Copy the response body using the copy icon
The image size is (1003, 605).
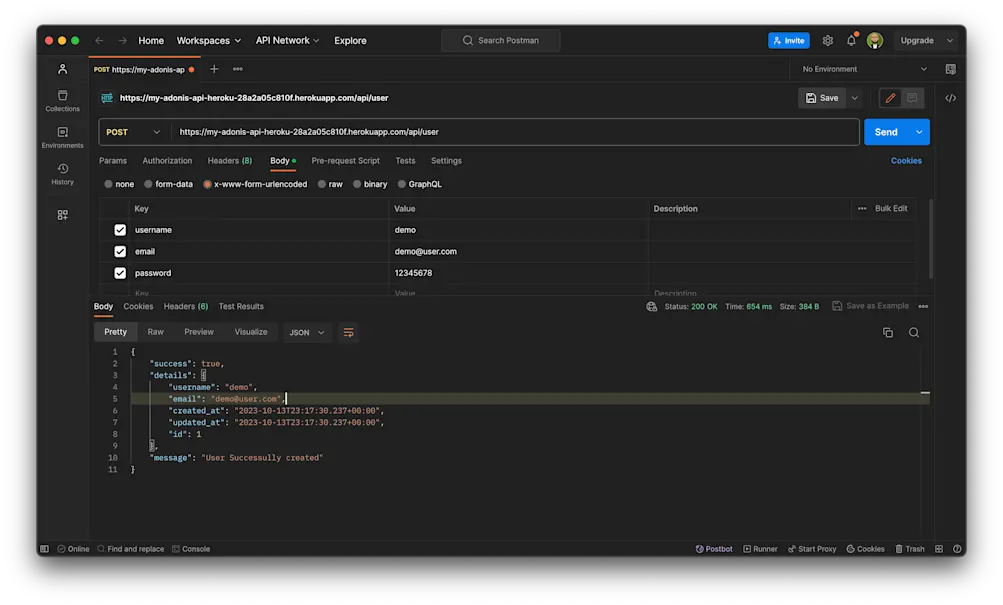click(887, 332)
